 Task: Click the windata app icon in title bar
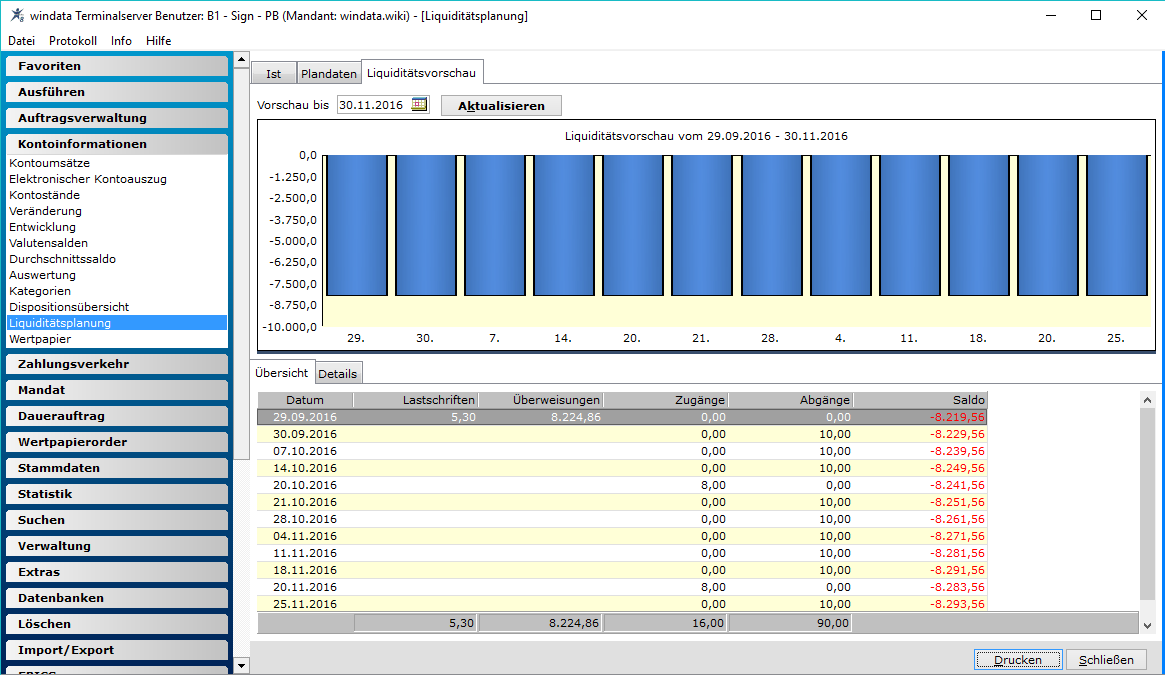tap(16, 15)
